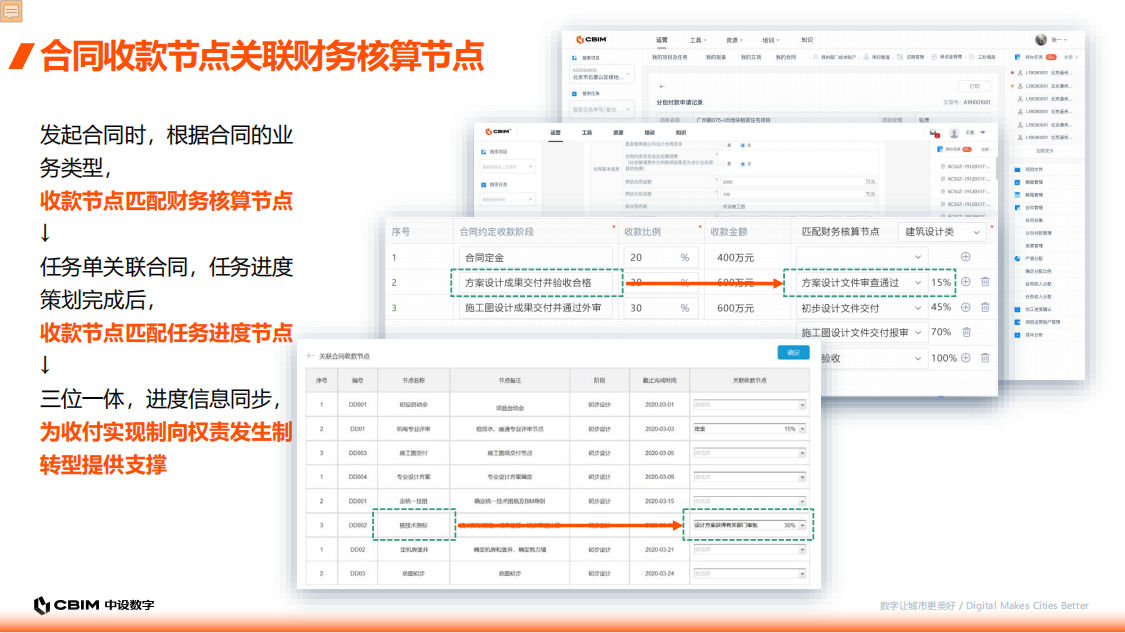Select 否 for 合同内是否包含总包管理费
Screen dimensions: 1125x633
click(743, 164)
